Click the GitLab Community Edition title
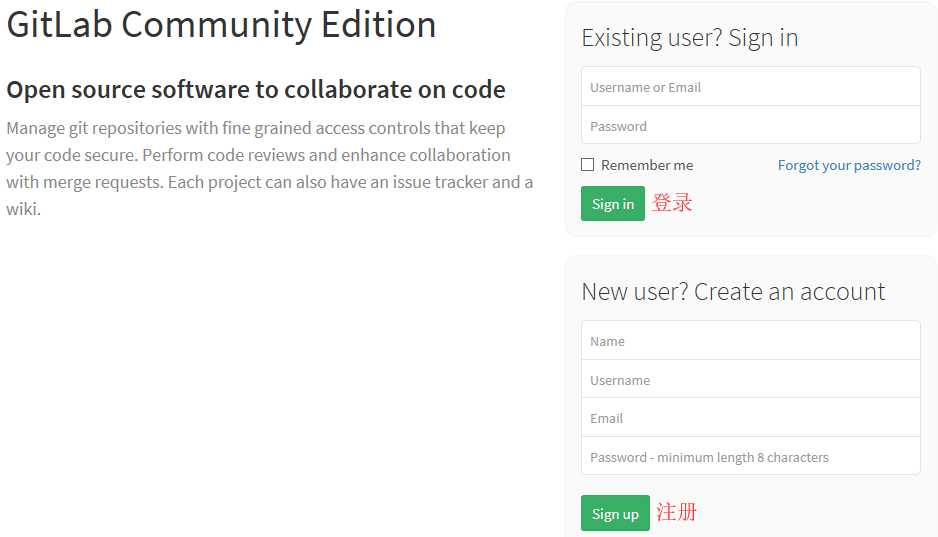Viewport: 938px width, 537px height. [221, 25]
